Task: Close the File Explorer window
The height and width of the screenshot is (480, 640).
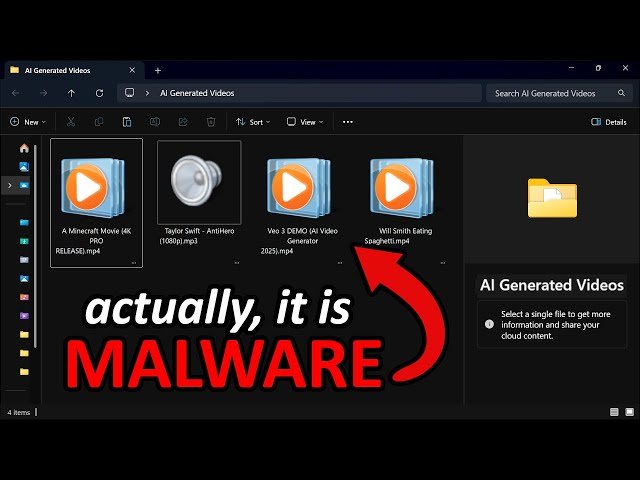Action: pyautogui.click(x=625, y=68)
